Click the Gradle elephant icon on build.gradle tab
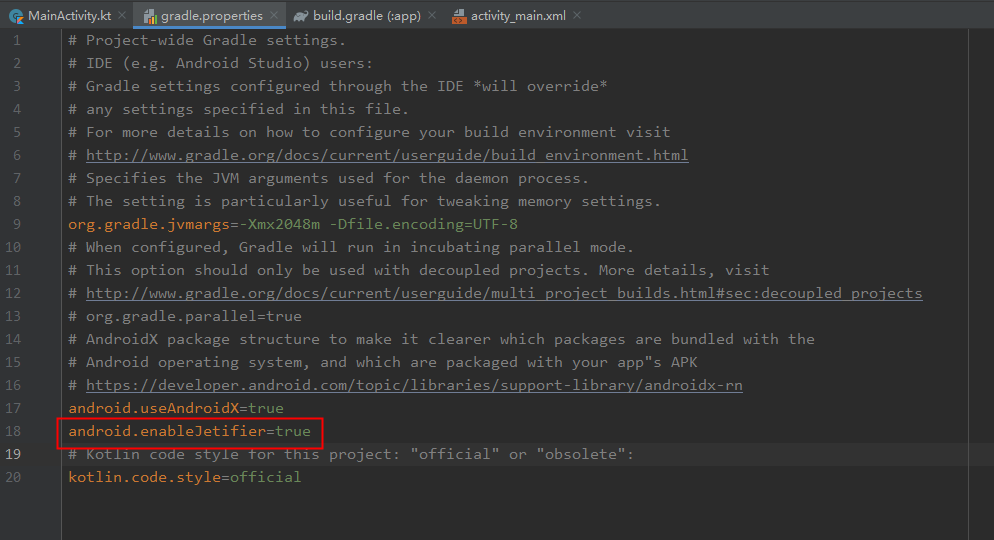Viewport: 994px width, 540px height. pyautogui.click(x=301, y=16)
